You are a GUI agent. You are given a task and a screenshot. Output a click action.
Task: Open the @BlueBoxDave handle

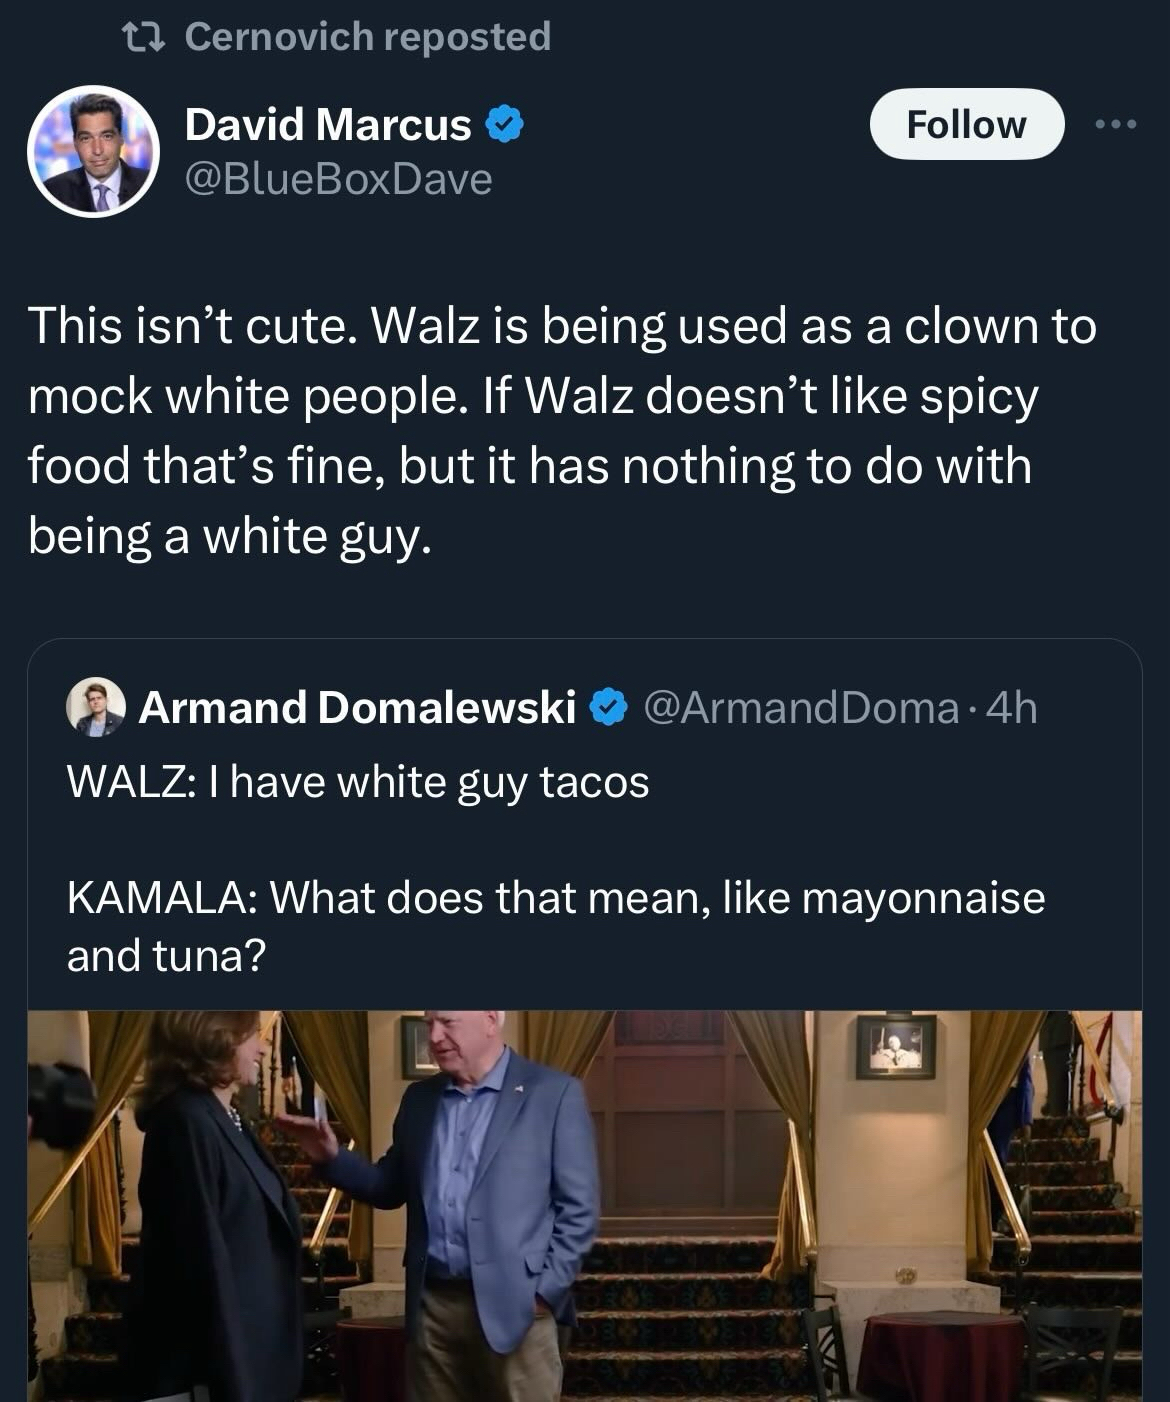[338, 179]
